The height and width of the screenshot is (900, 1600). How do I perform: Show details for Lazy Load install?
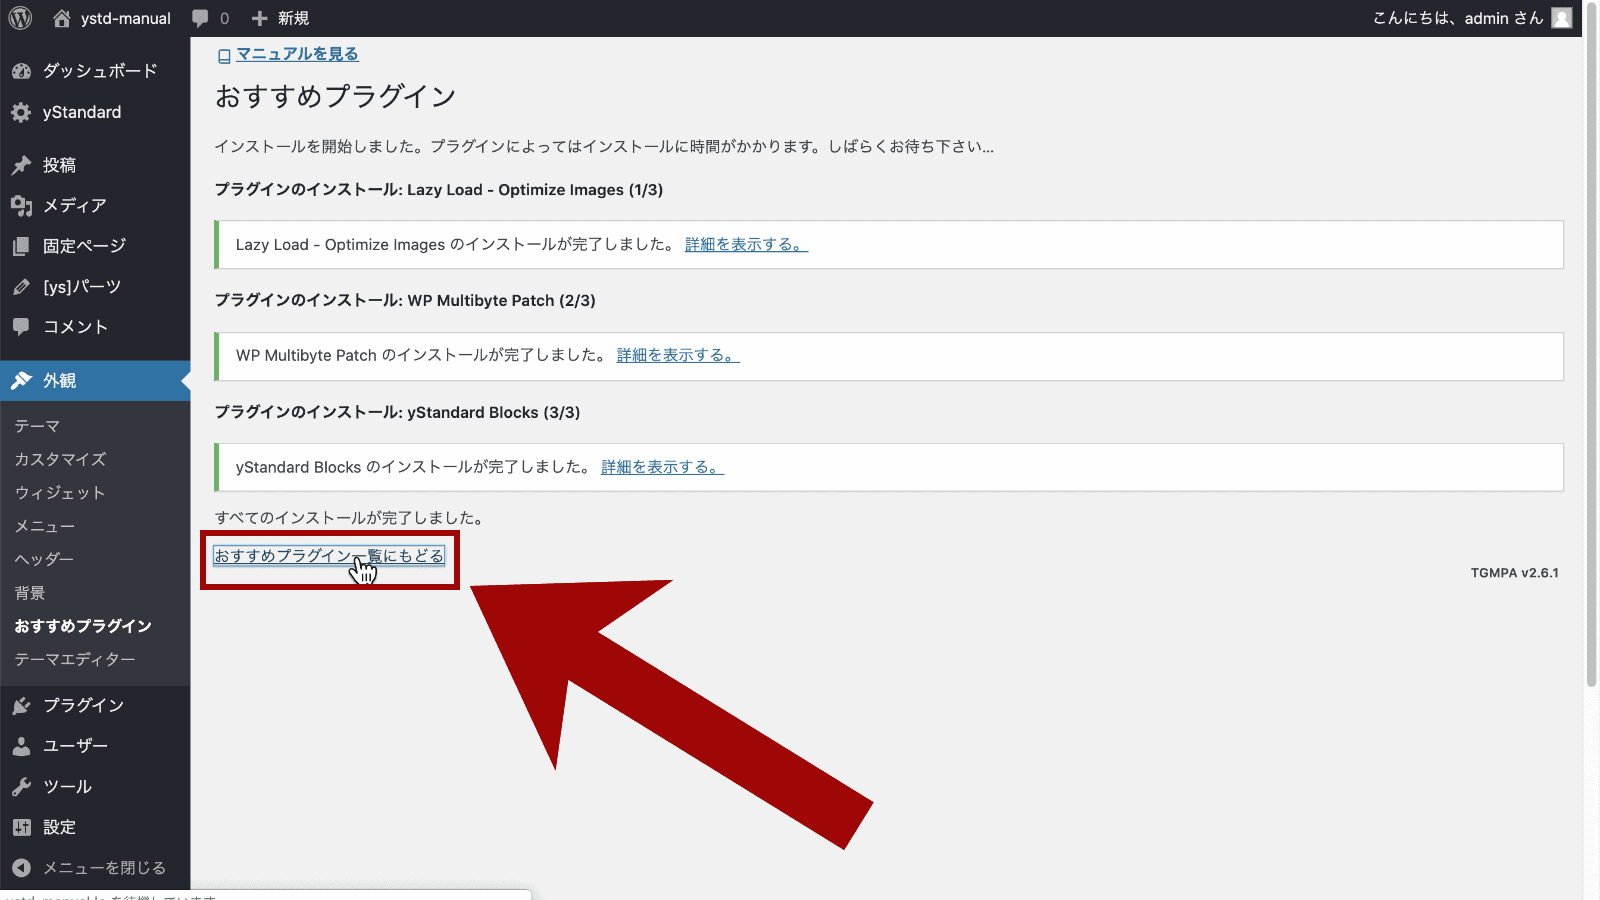[746, 244]
